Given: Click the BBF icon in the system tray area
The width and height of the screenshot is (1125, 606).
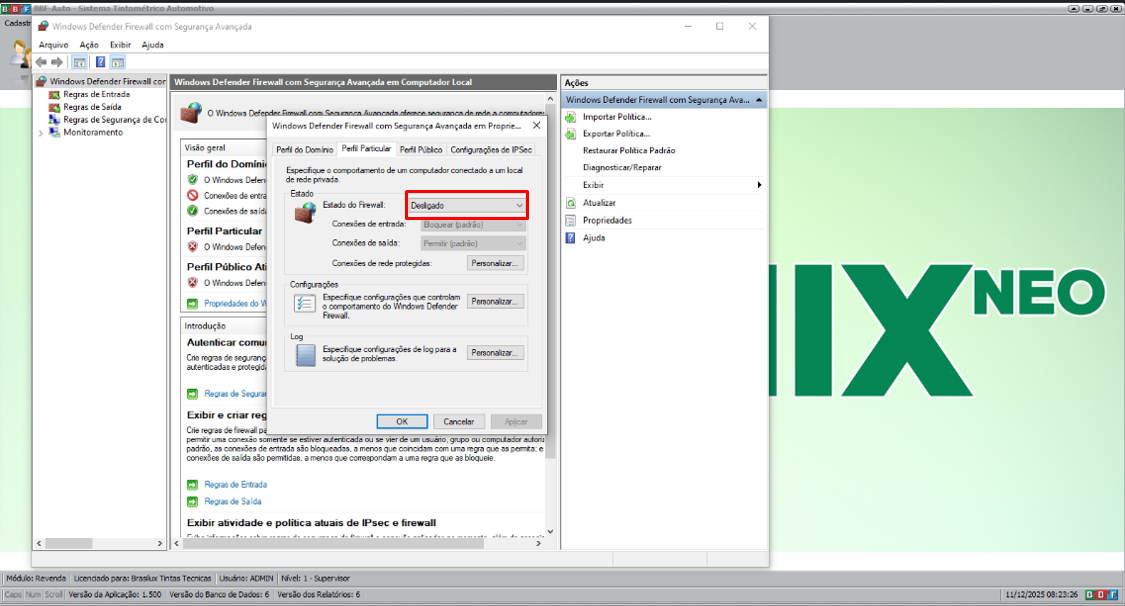Looking at the screenshot, I should (x=1101, y=595).
